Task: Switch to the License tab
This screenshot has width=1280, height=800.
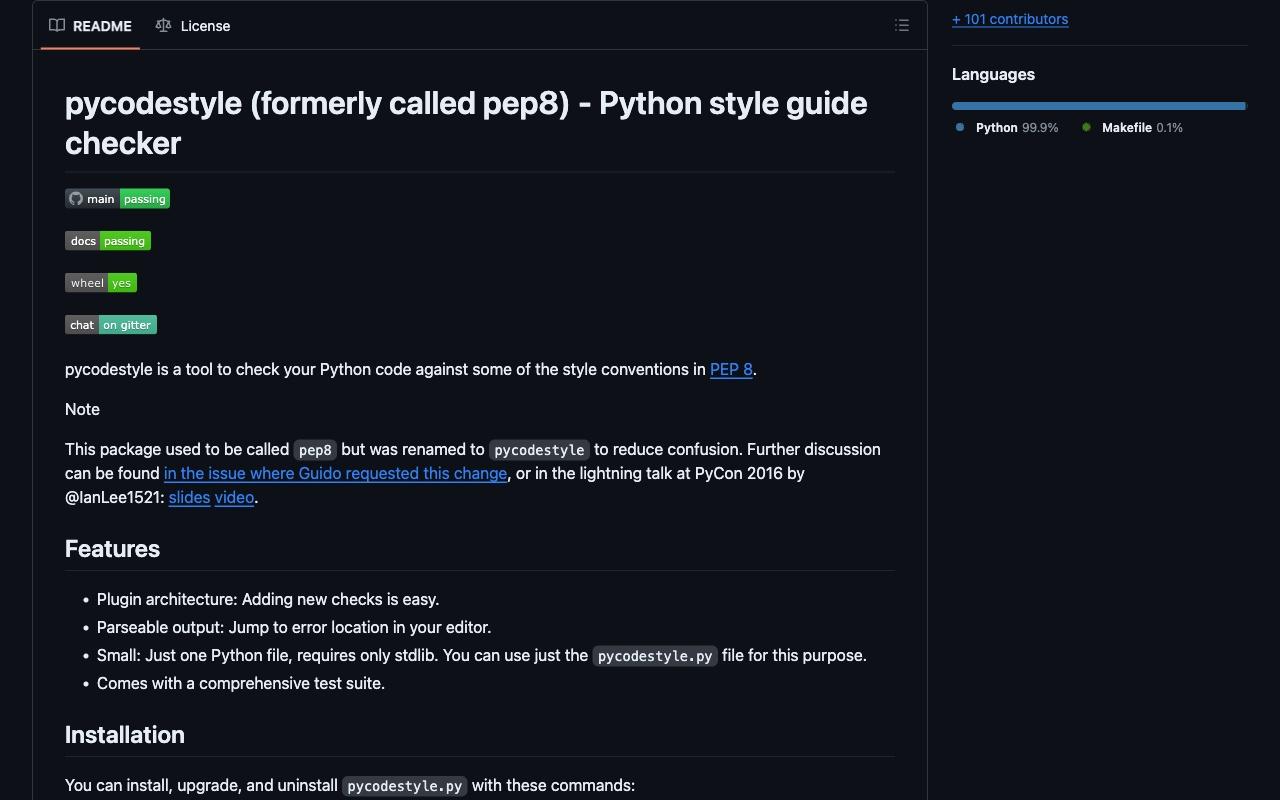Action: 193,26
